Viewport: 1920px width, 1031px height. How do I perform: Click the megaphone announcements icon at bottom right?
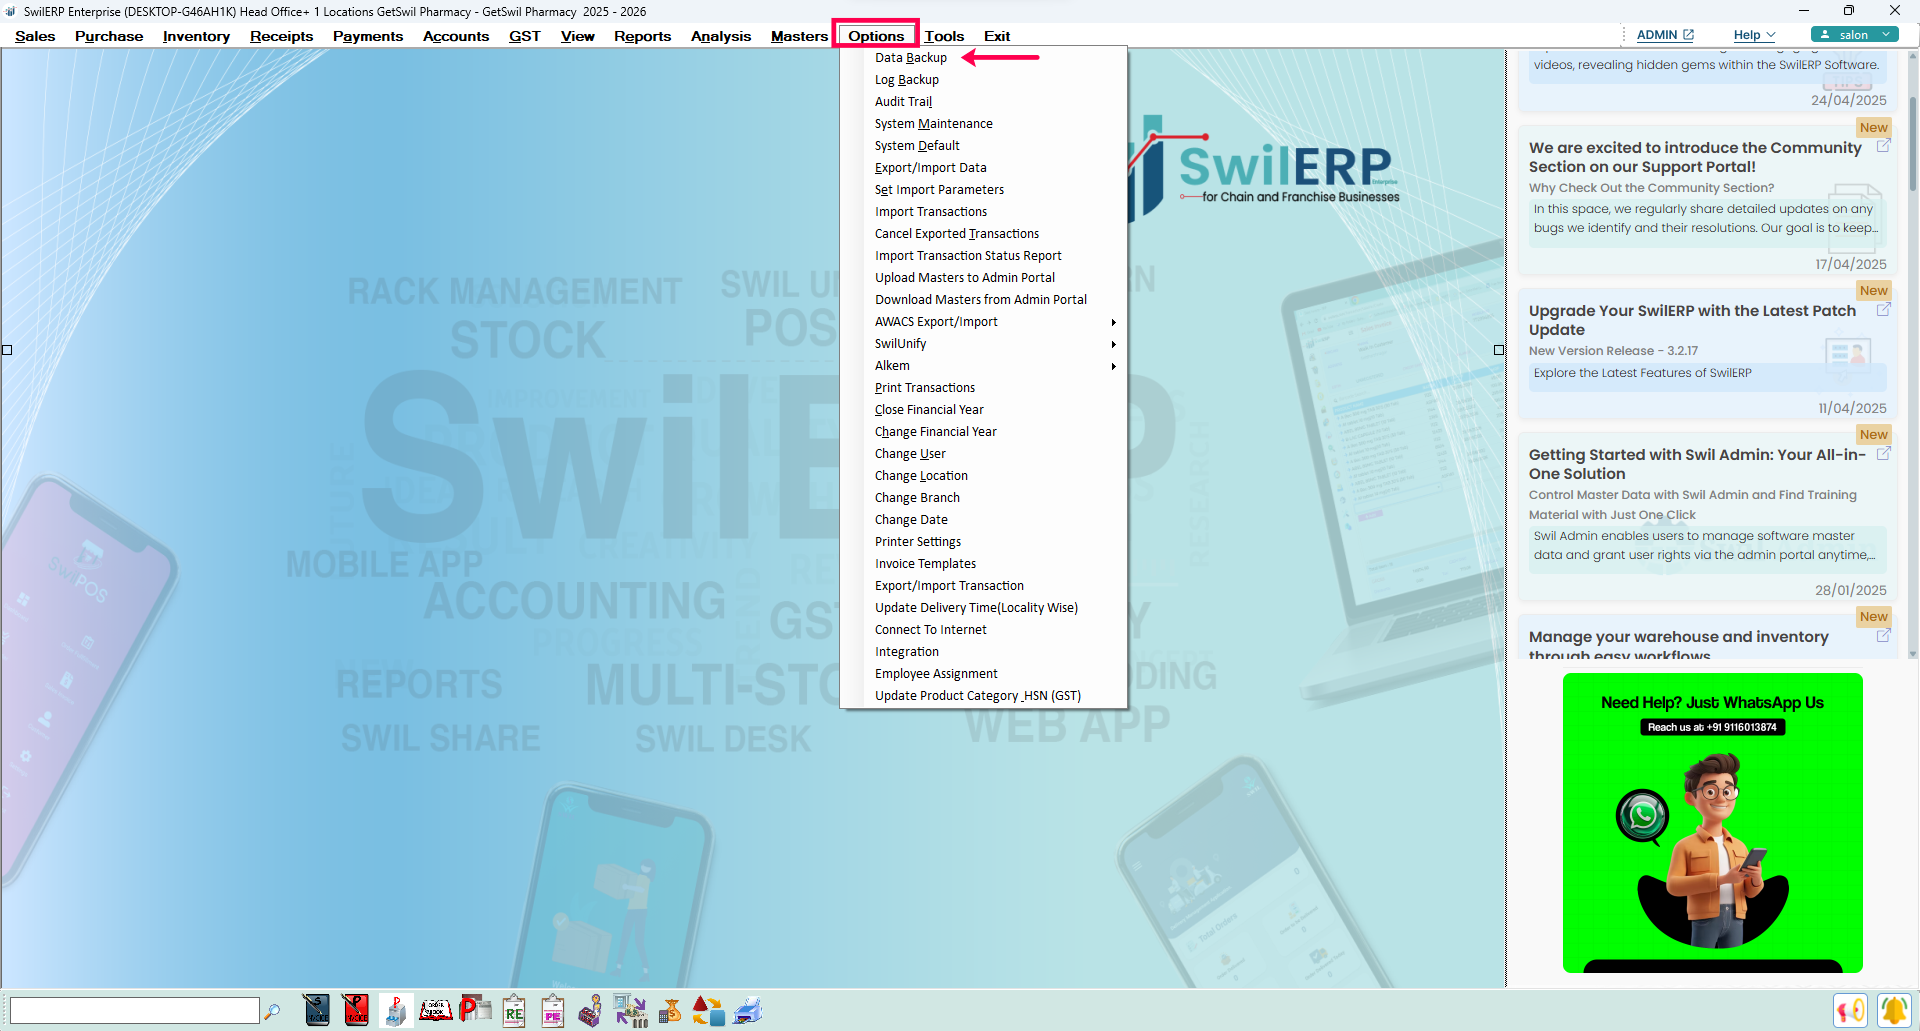1850,1010
